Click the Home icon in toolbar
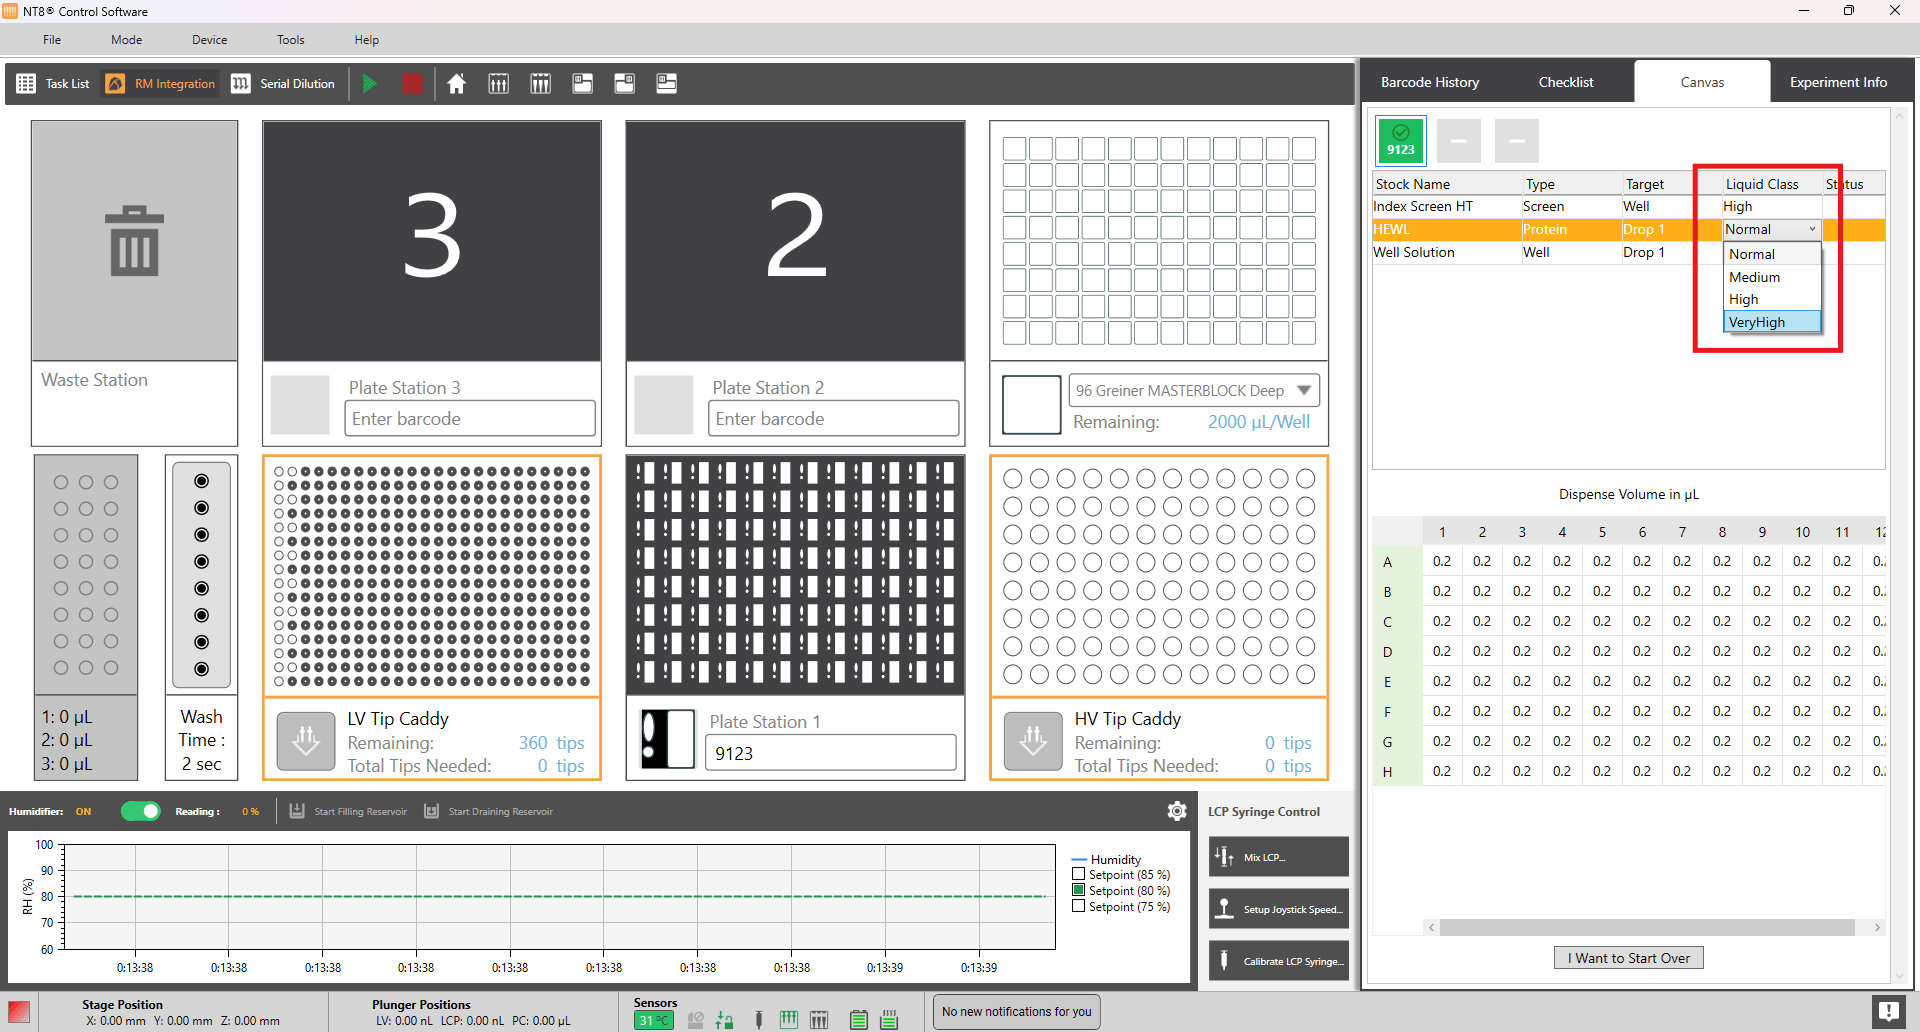The height and width of the screenshot is (1032, 1920). pos(456,84)
